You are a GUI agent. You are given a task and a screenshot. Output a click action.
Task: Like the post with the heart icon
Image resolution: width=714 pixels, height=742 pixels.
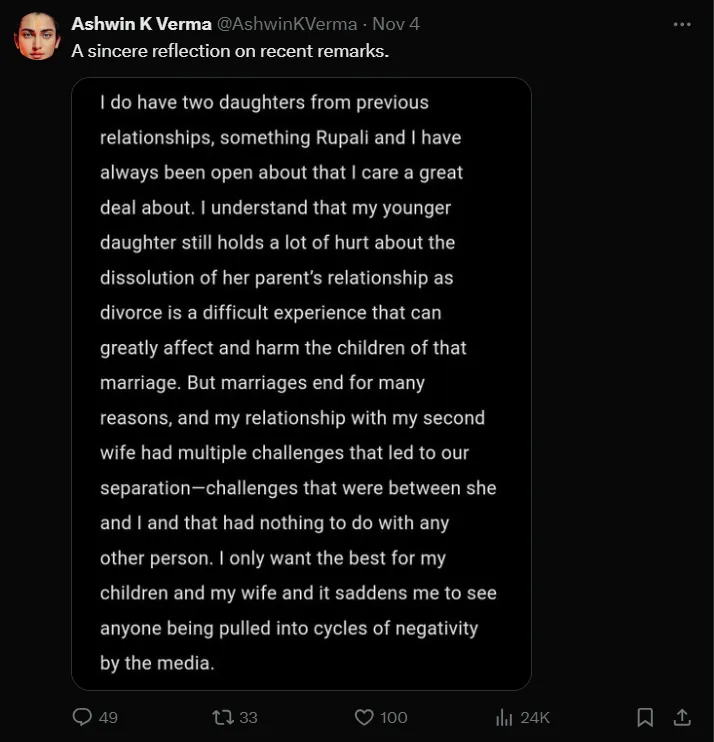click(x=364, y=717)
